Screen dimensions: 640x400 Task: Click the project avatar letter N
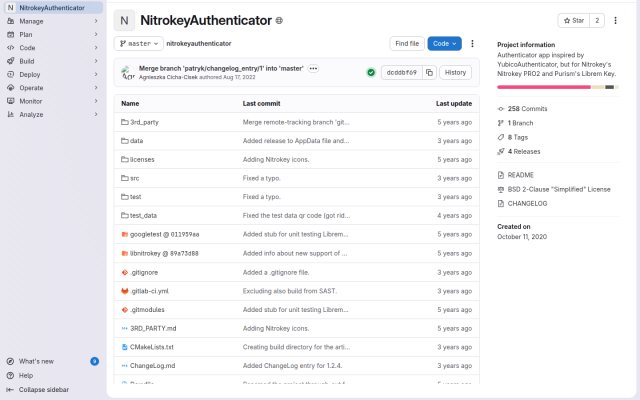124,20
